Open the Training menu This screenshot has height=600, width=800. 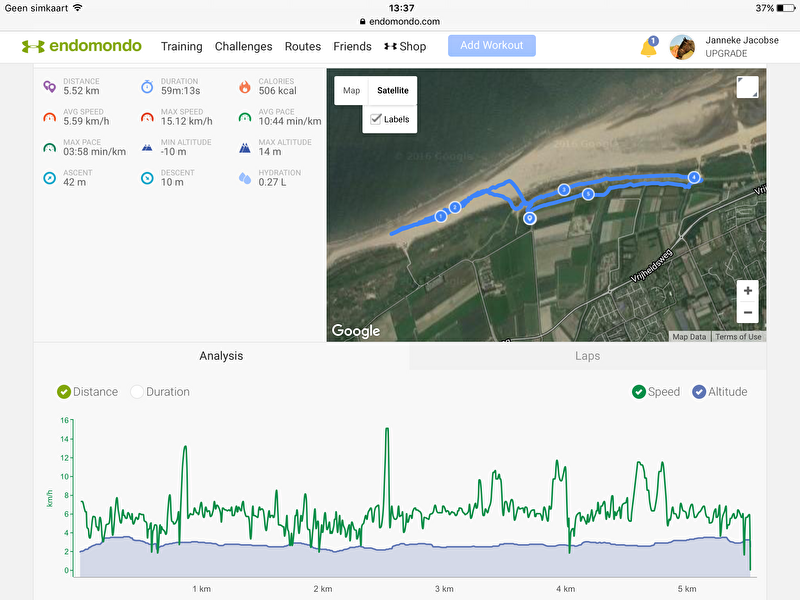[x=181, y=46]
